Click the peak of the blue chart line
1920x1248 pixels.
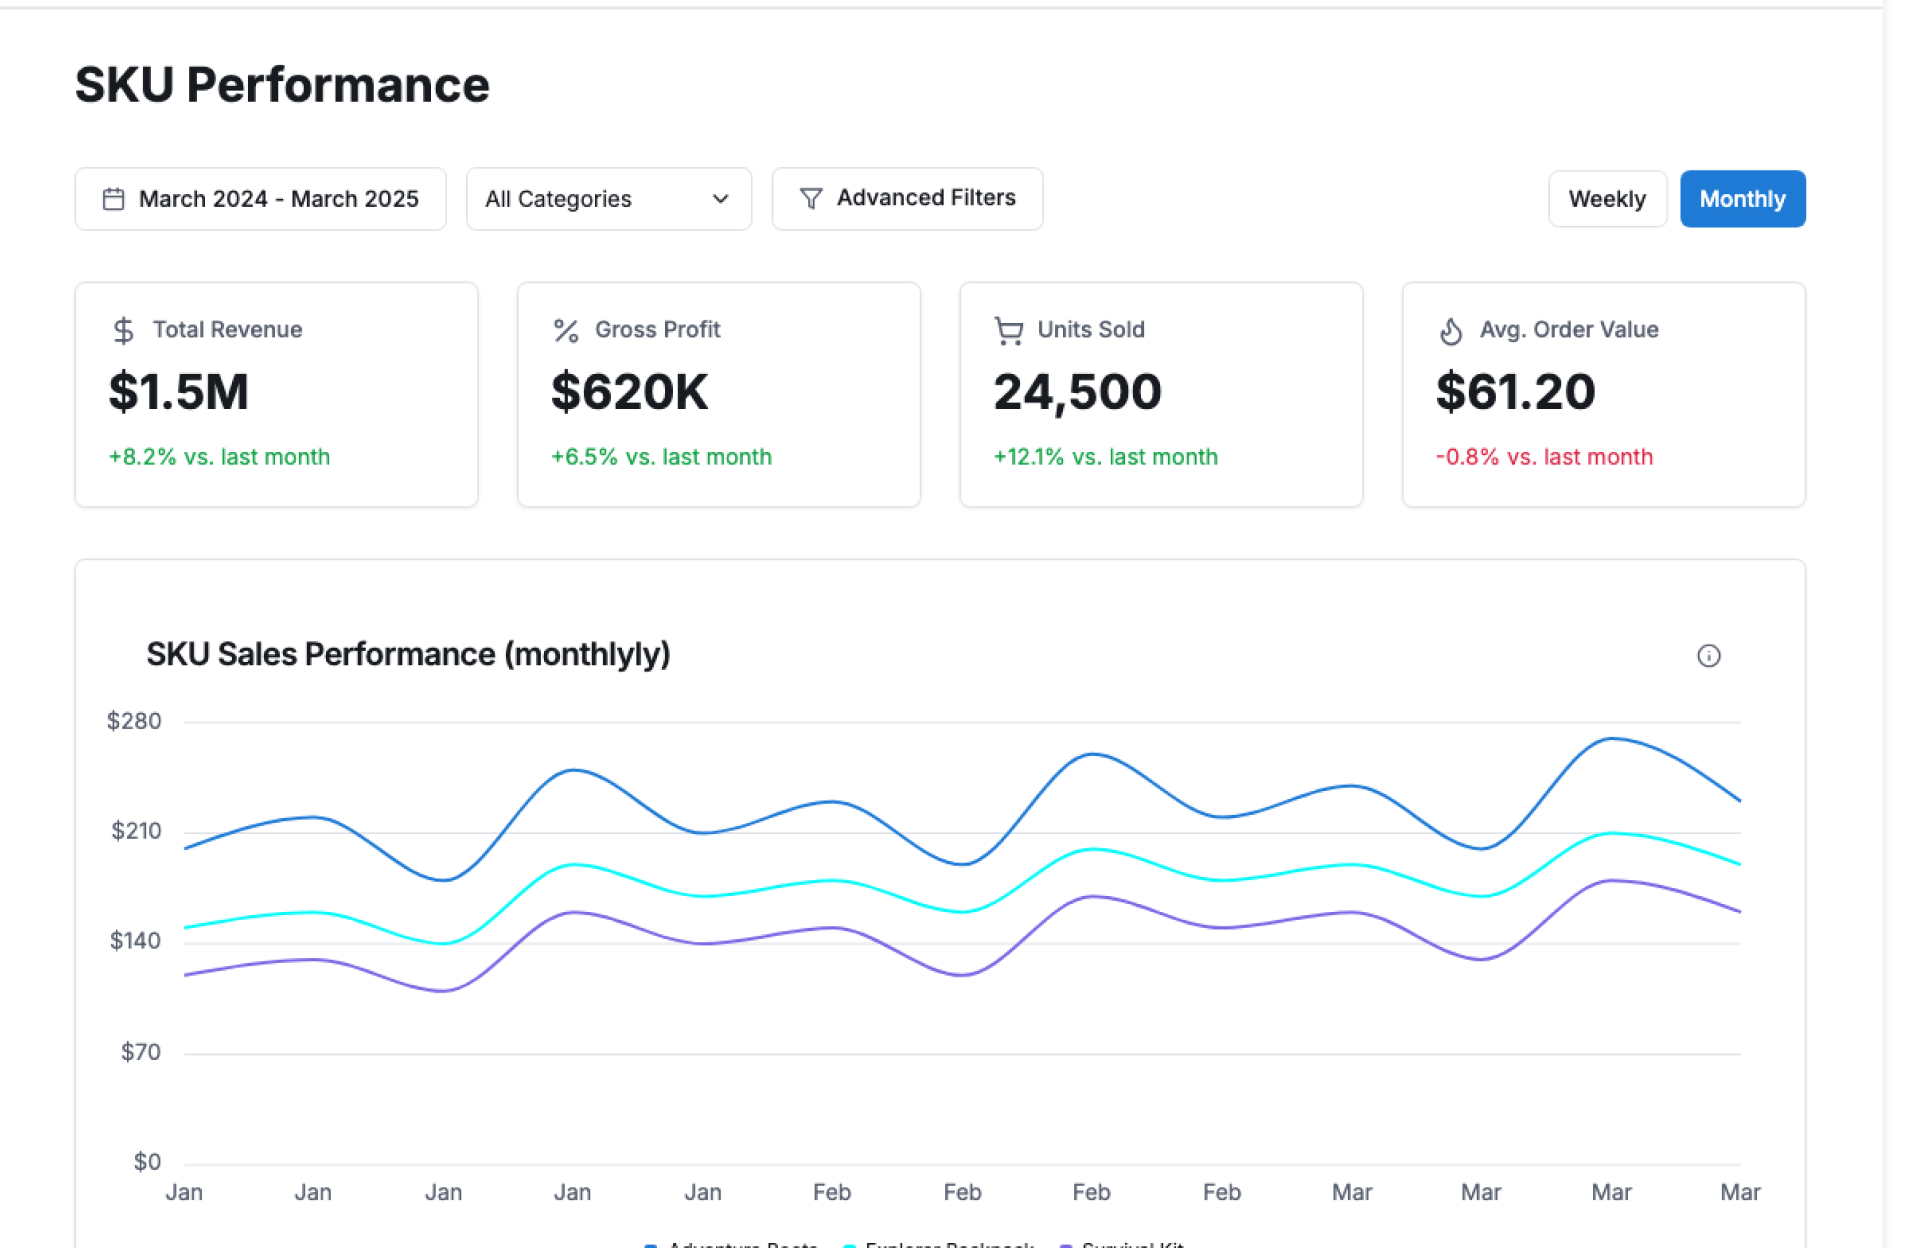tap(1612, 739)
